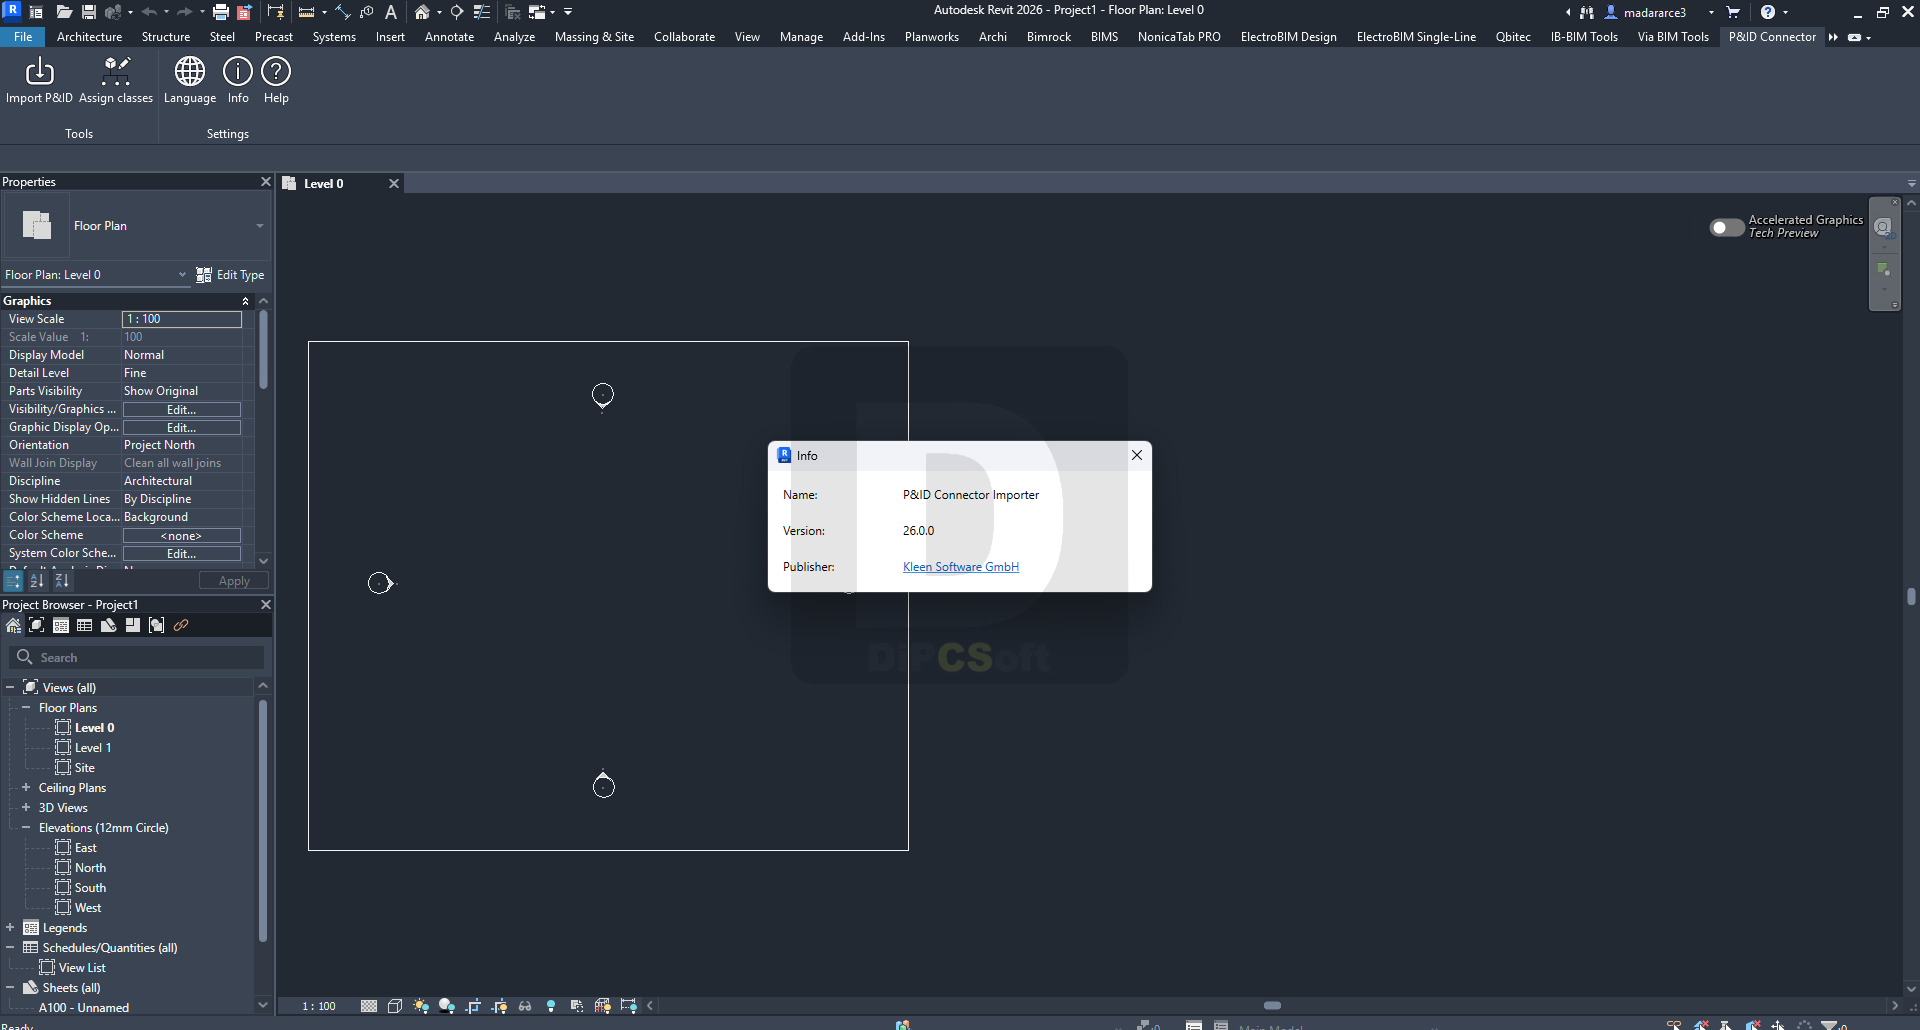Image resolution: width=1920 pixels, height=1030 pixels.
Task: Expand the Legends tree node
Action: coord(10,928)
